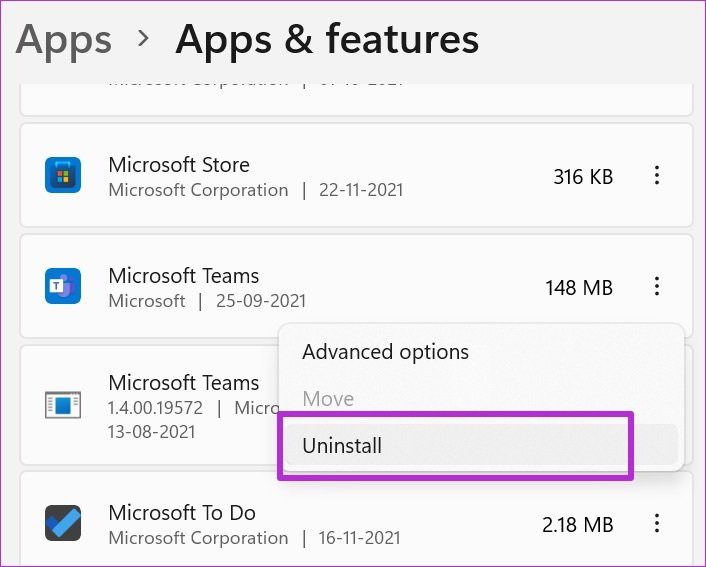This screenshot has width=706, height=567.
Task: Click the Apps & features heading
Action: [327, 39]
